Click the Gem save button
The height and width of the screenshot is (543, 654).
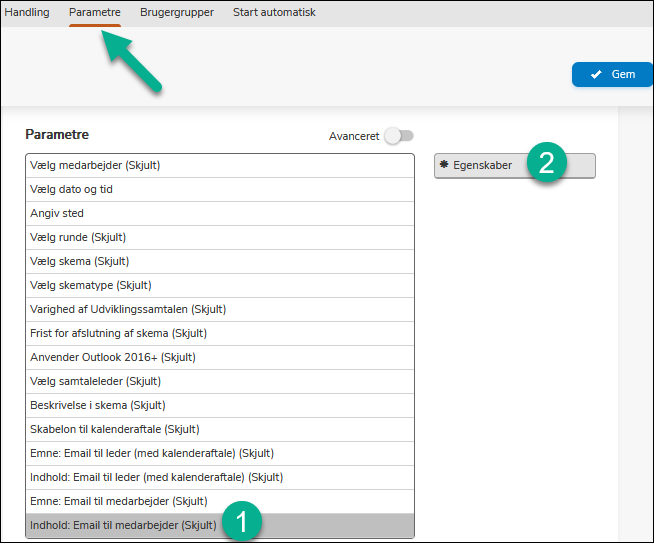coord(612,74)
